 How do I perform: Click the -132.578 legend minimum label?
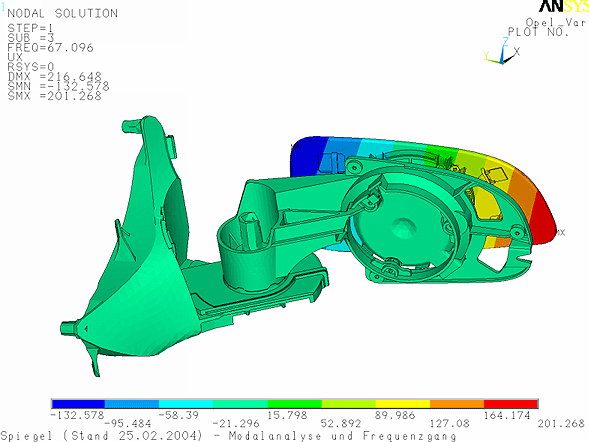77,415
